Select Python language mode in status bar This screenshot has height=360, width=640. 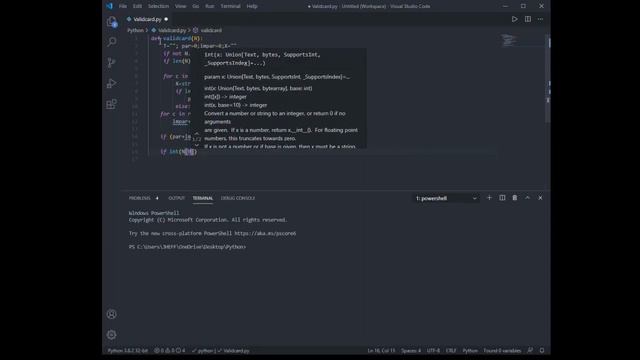click(x=470, y=351)
